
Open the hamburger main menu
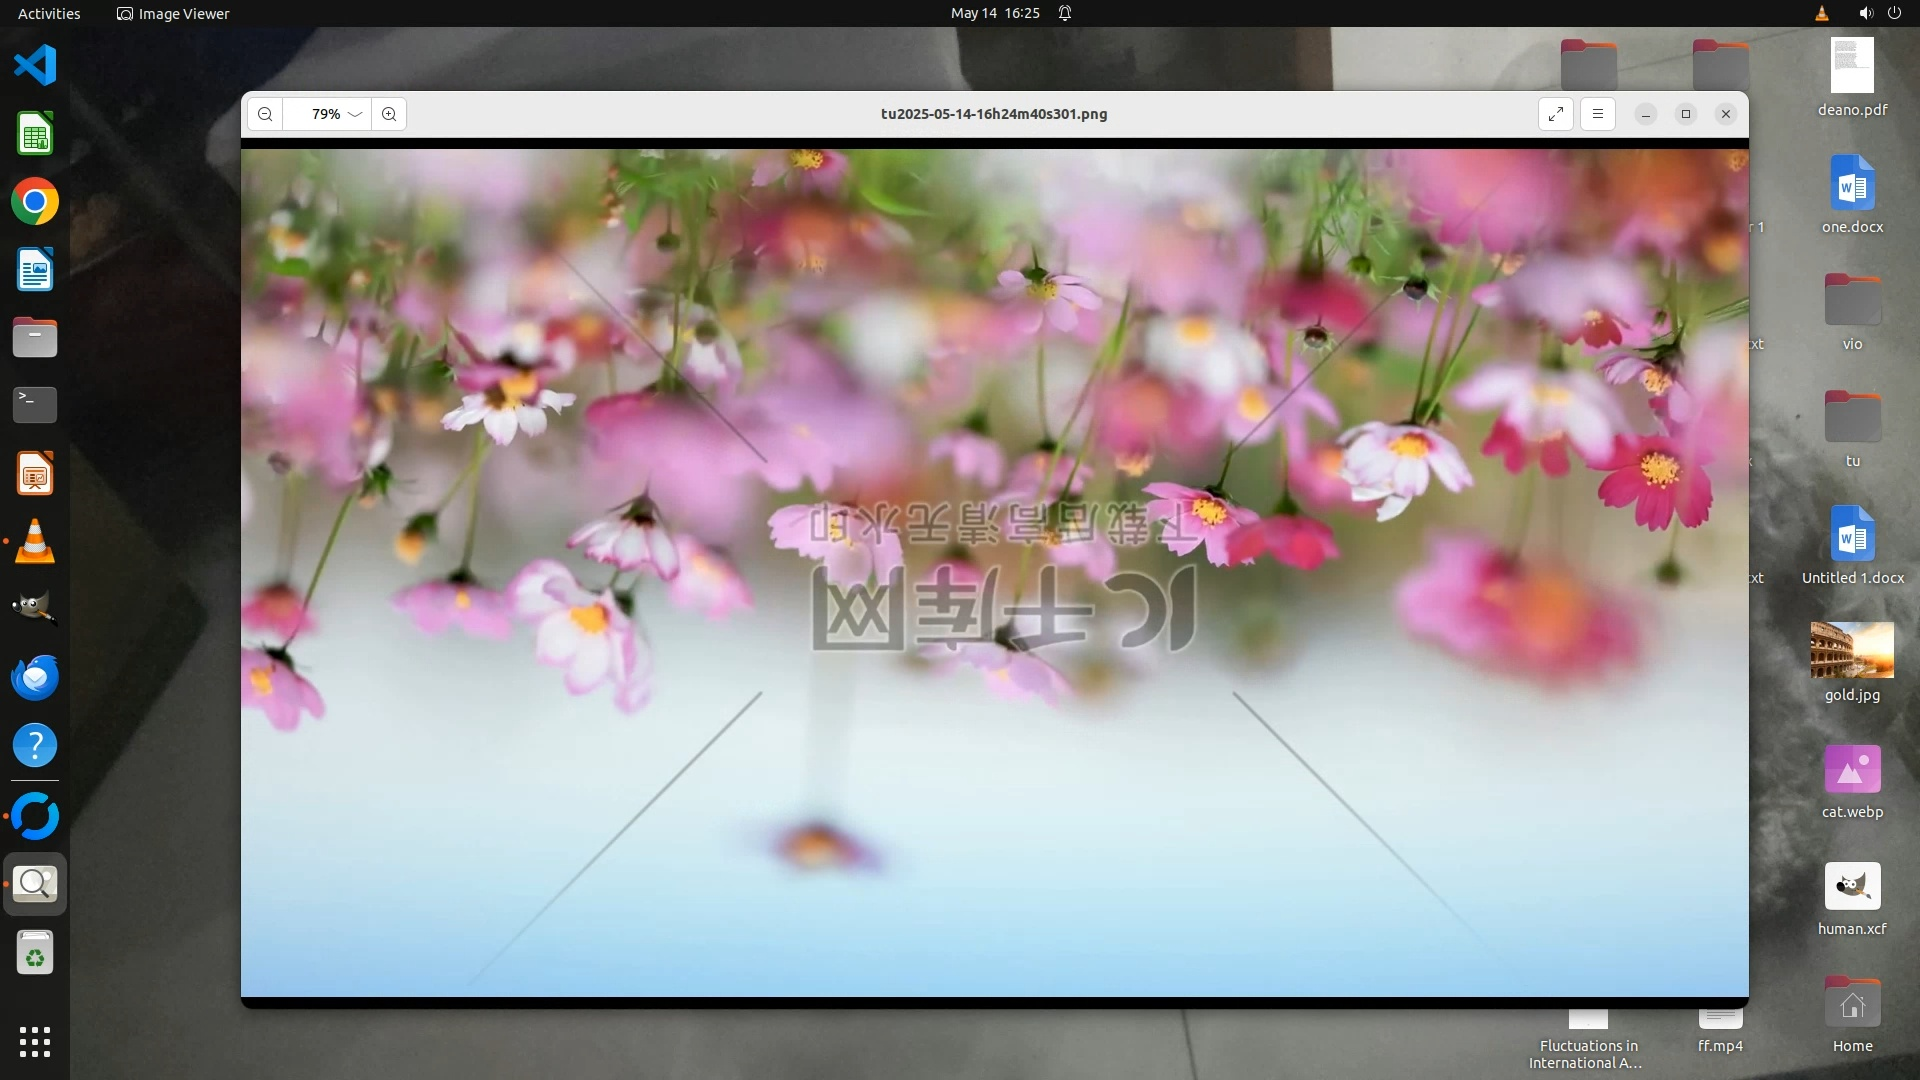click(x=1598, y=114)
